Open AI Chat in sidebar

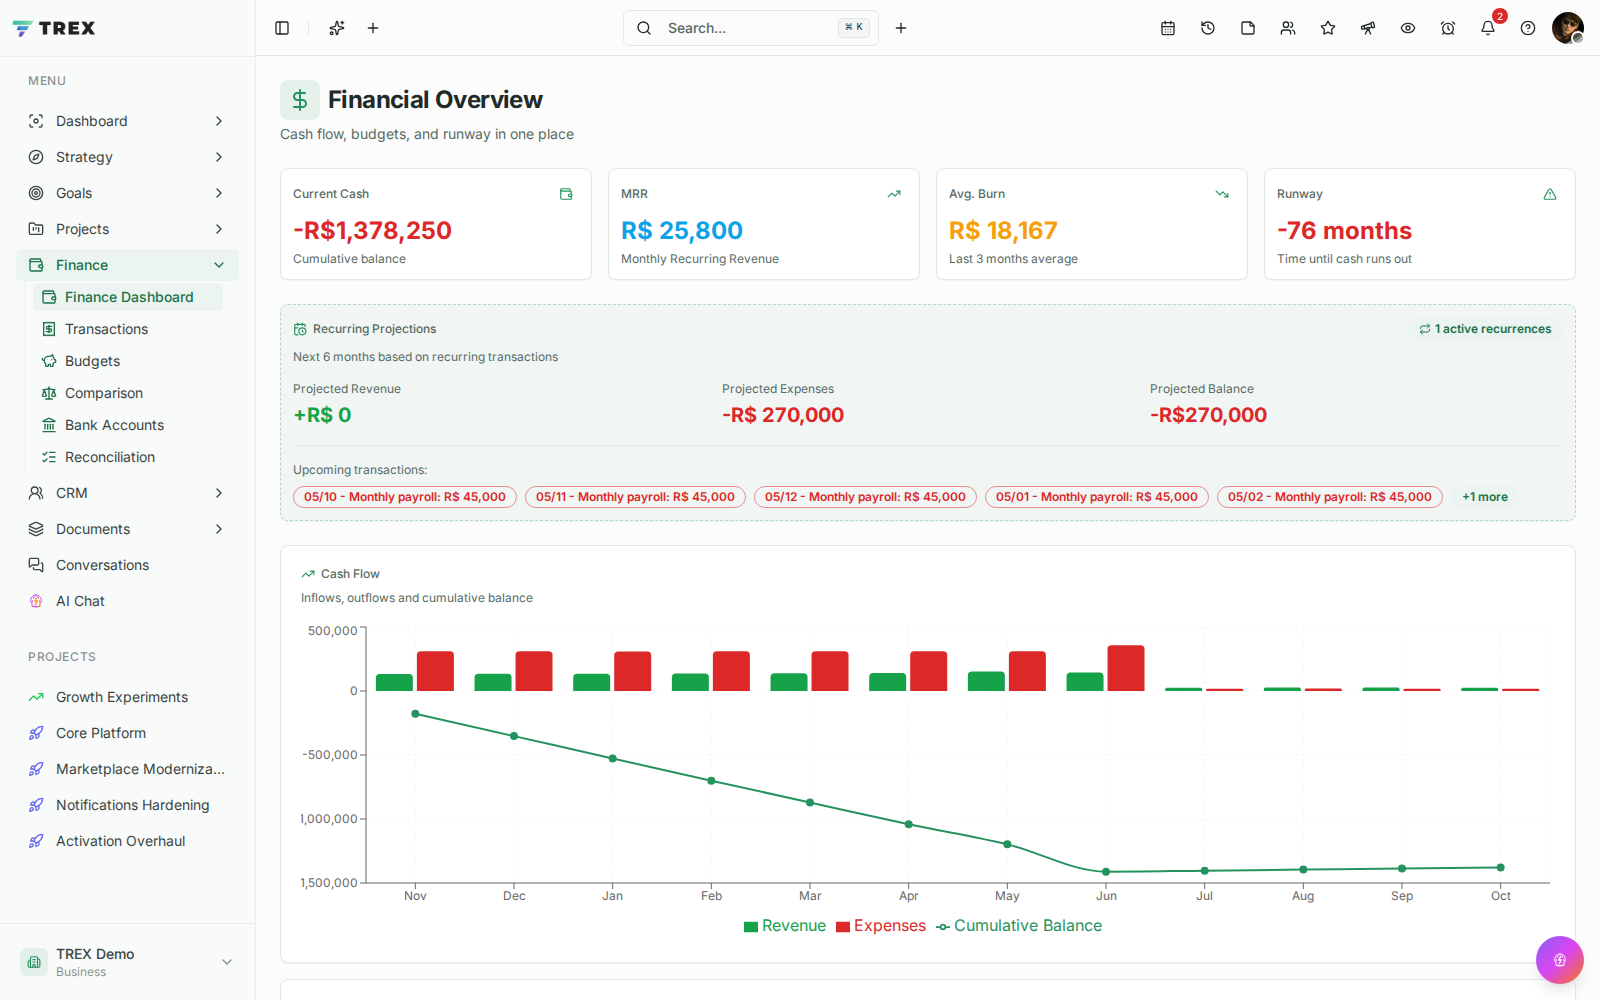click(x=127, y=601)
